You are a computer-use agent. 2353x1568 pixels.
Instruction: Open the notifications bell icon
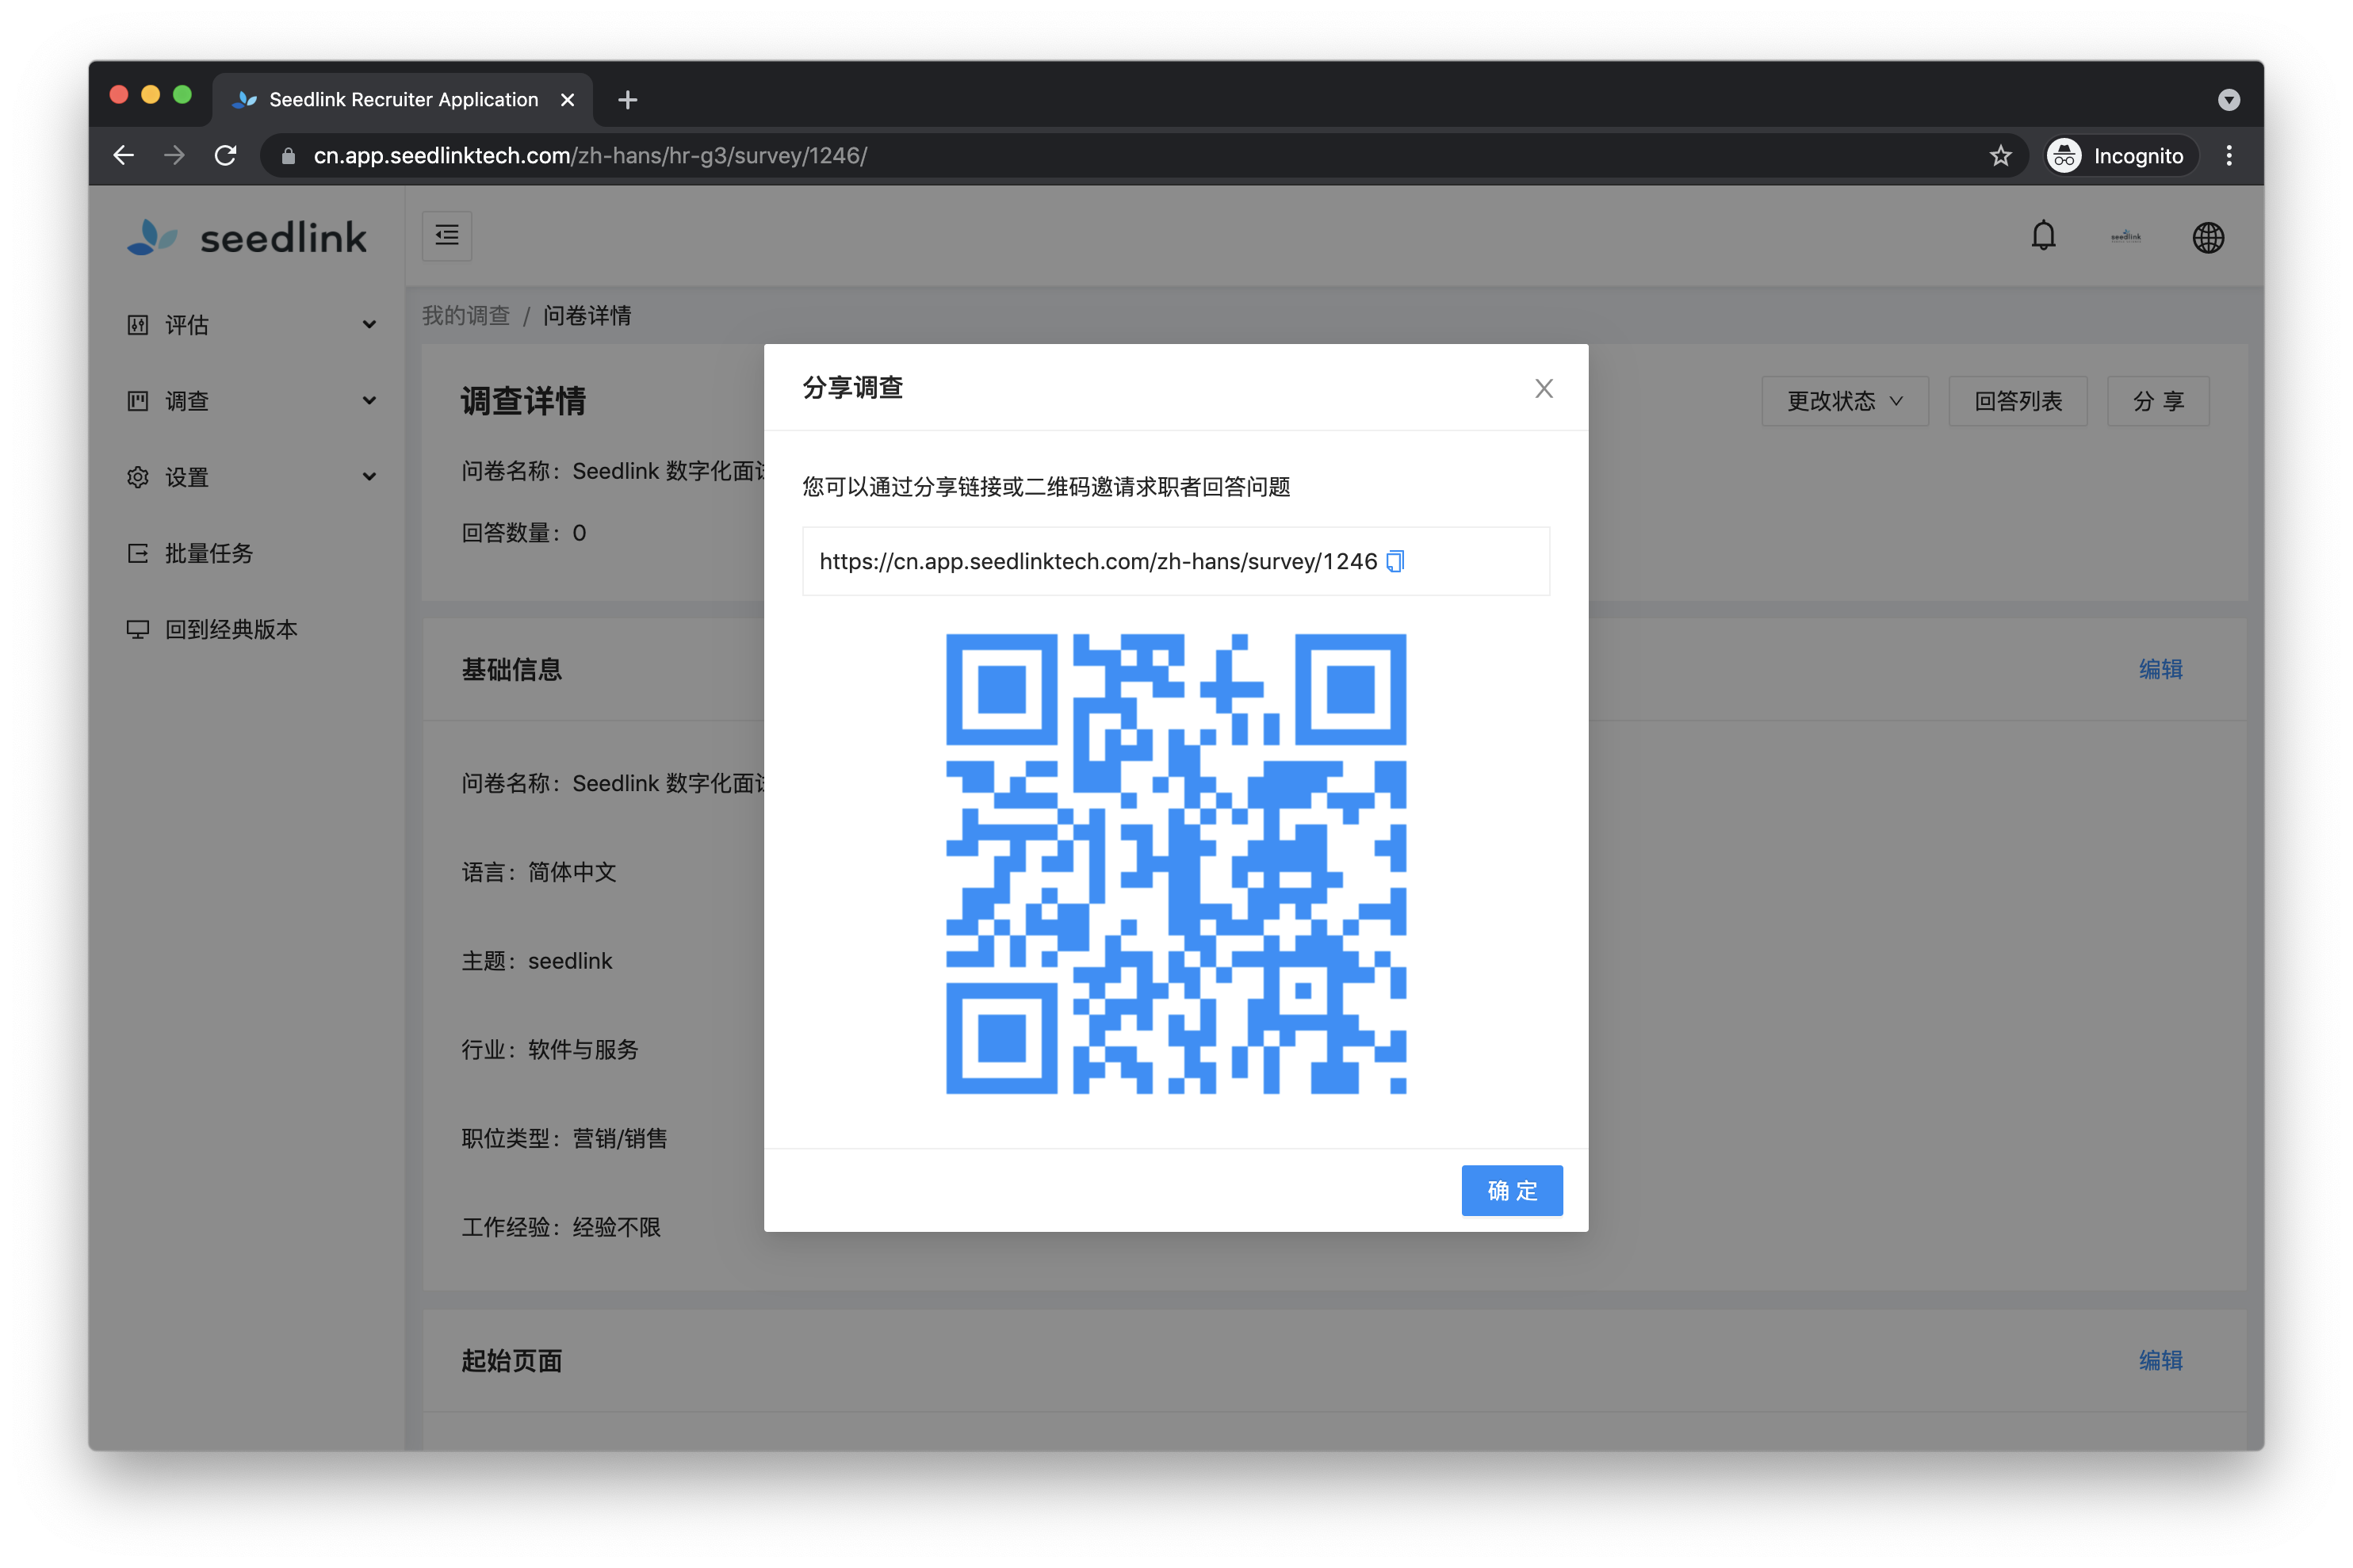[2043, 236]
